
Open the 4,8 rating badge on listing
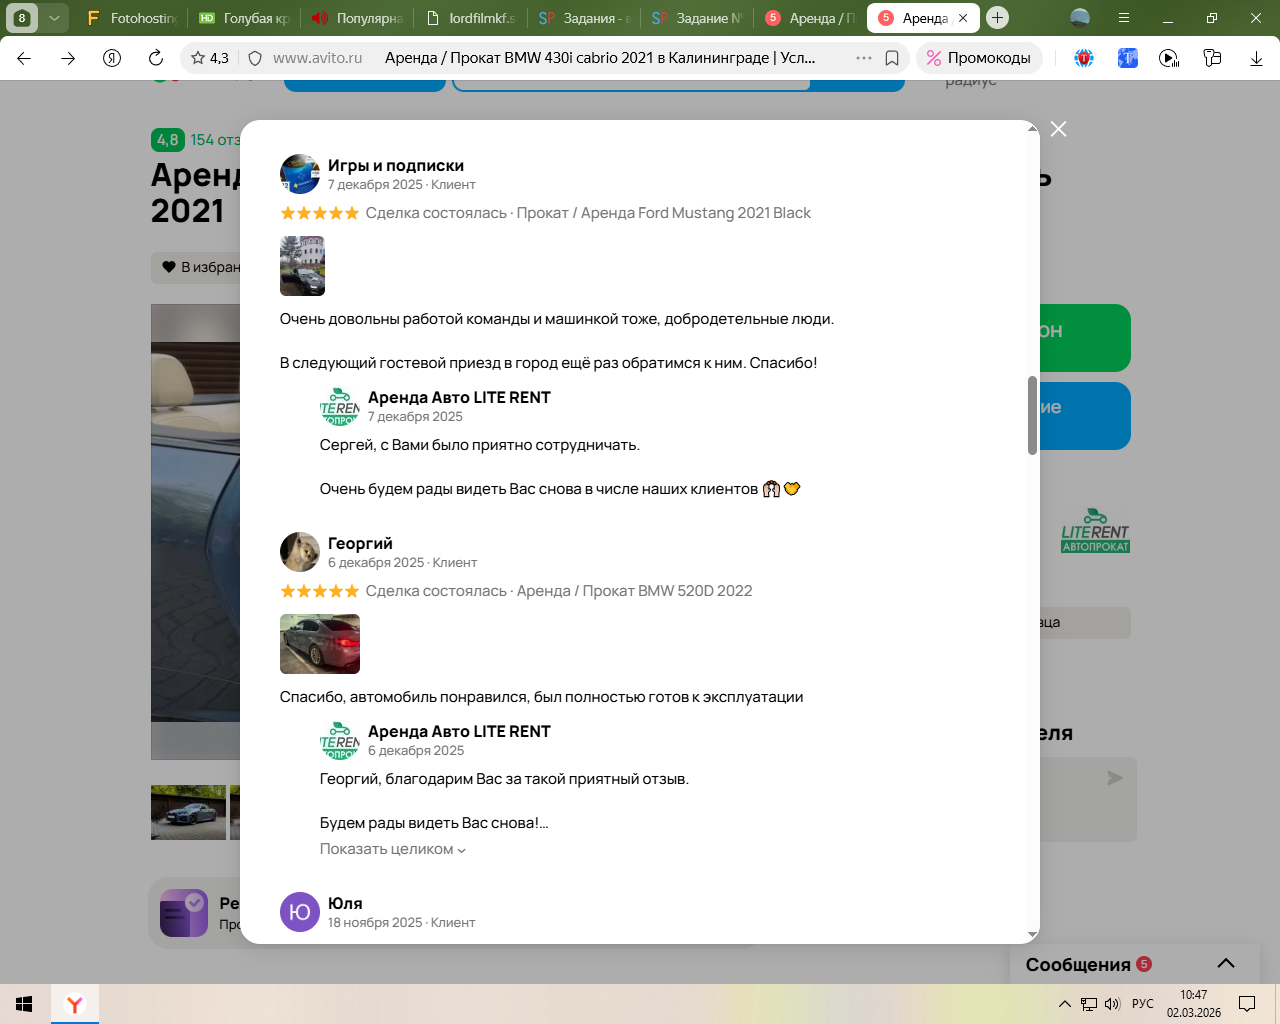click(x=167, y=140)
